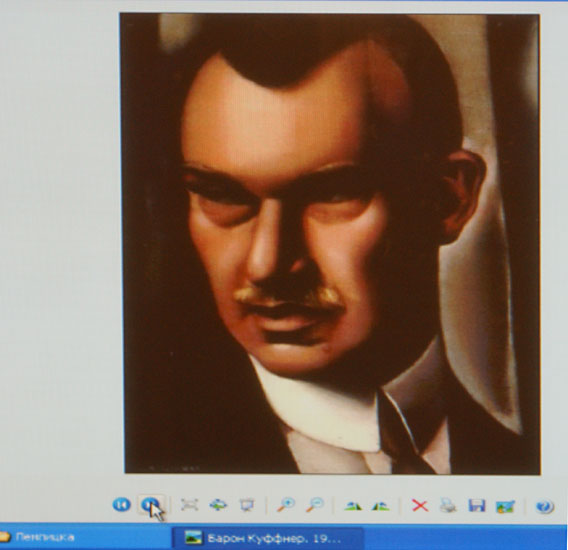Screen dimensions: 568x550
Task: Zoom out with the minus magnifier
Action: [315, 505]
